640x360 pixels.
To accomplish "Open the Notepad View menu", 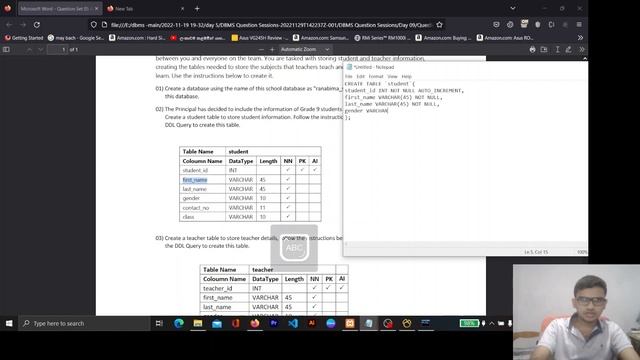I will 392,76.
